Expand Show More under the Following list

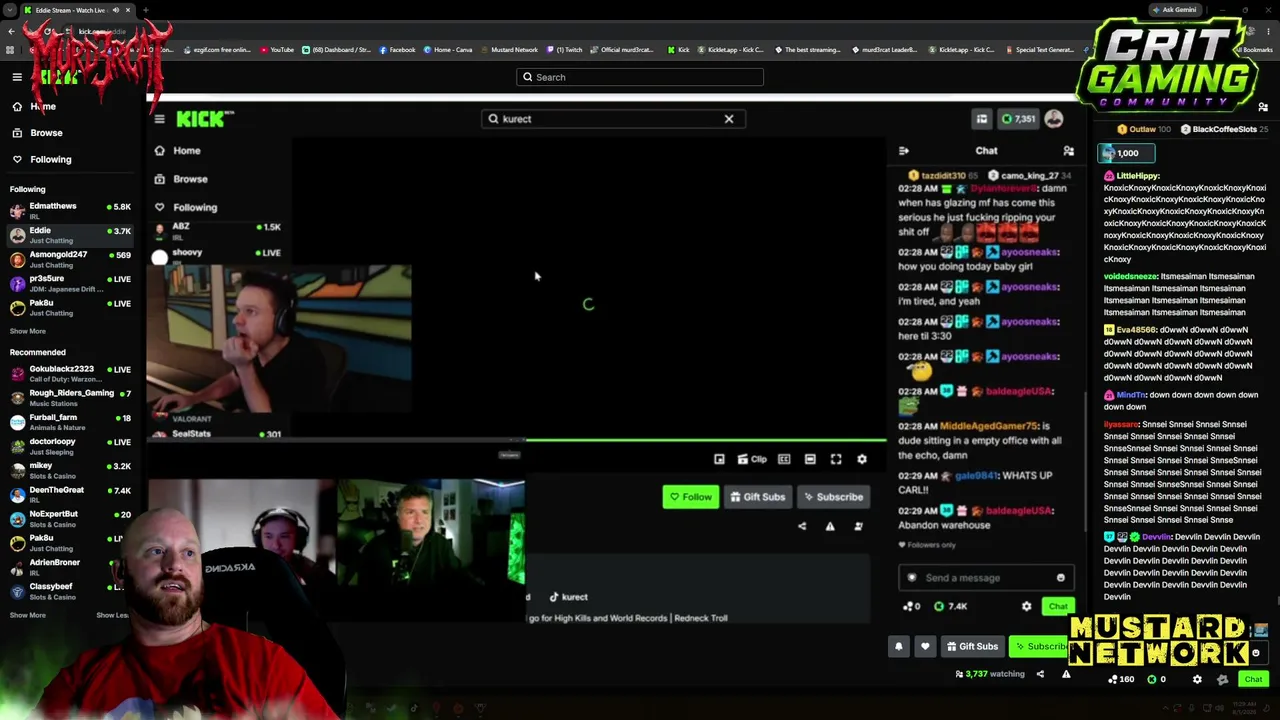click(28, 331)
